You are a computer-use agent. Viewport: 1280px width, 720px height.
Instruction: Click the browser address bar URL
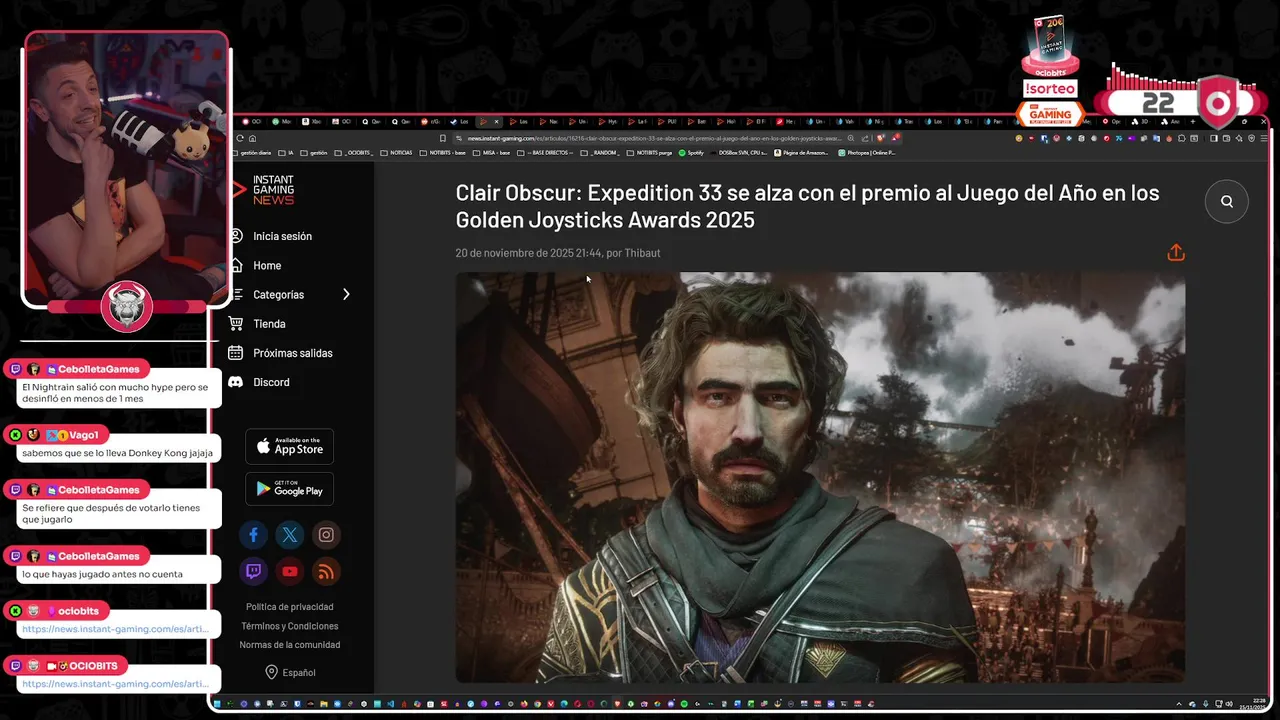coord(655,138)
